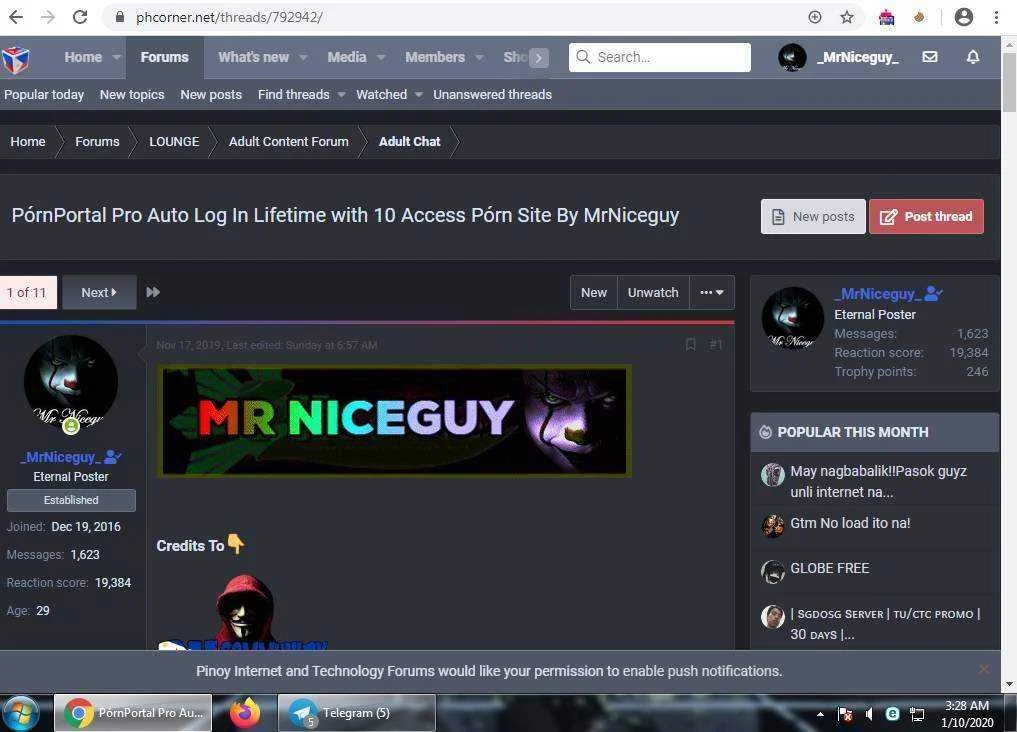Click the PHCorner site logo
Screen dimensions: 1017x732
pos(15,58)
